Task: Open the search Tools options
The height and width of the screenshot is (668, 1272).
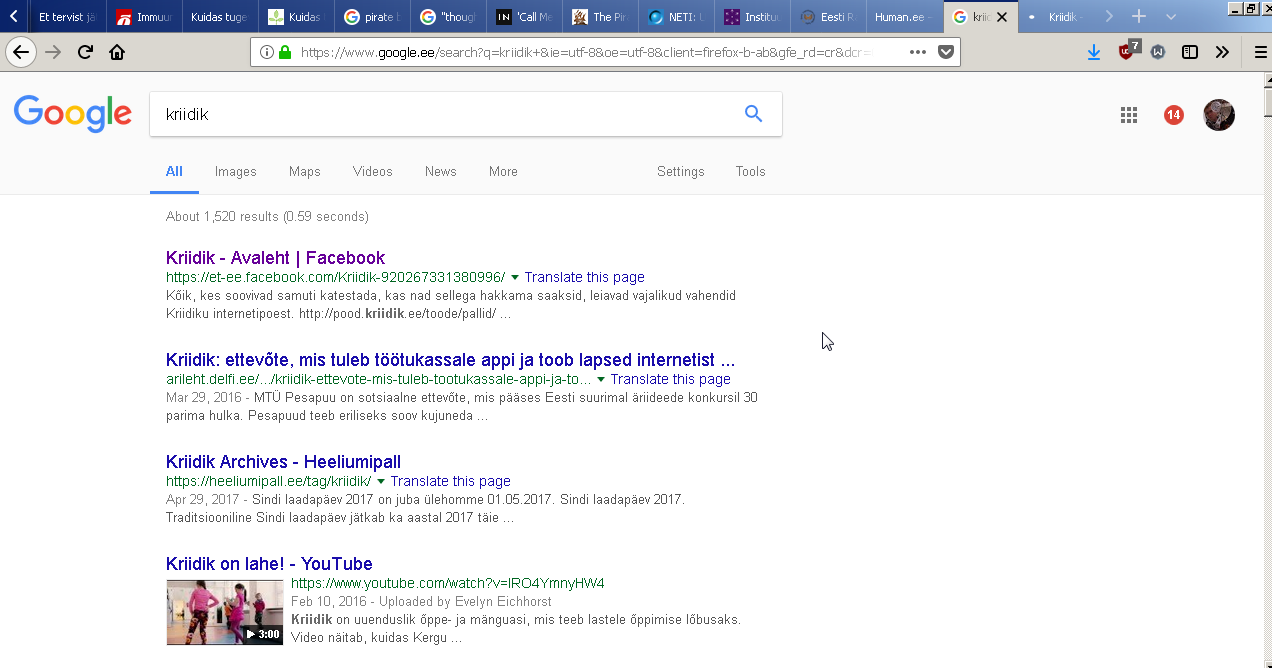Action: pos(750,171)
